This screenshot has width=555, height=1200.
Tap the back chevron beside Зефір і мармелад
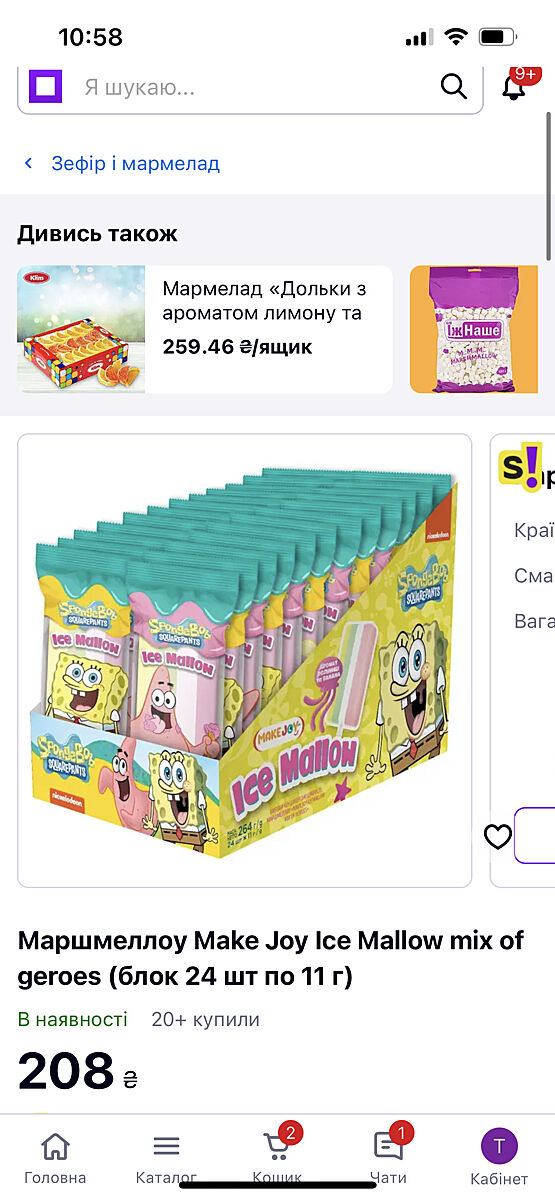(x=29, y=163)
